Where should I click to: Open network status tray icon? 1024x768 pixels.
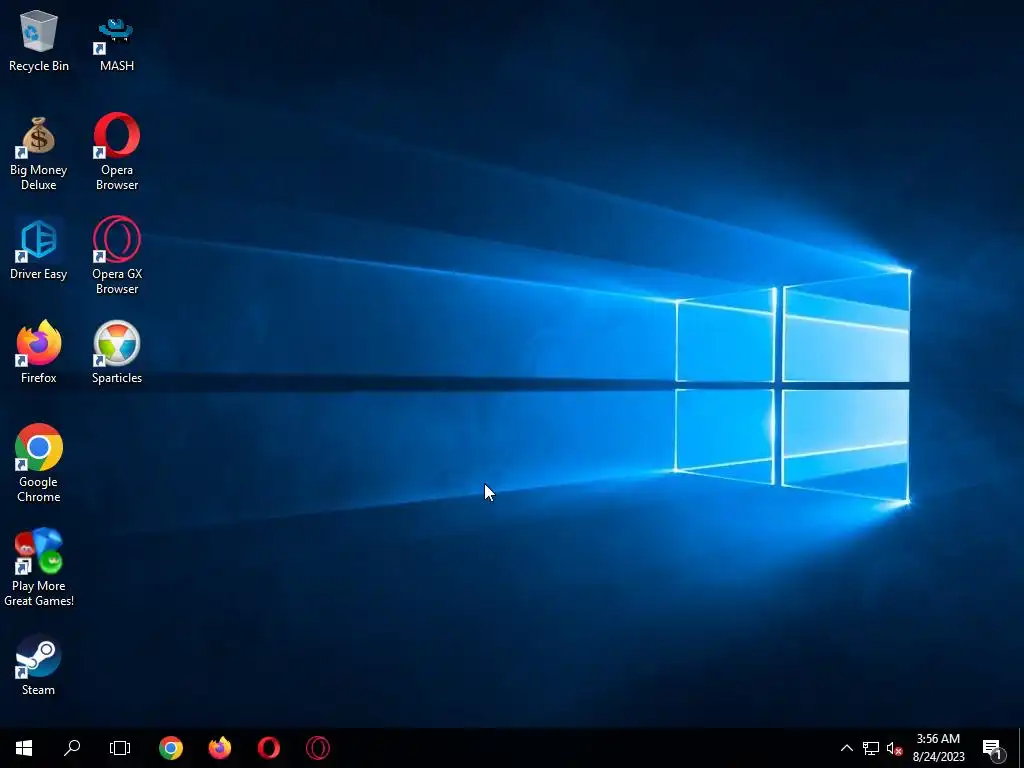(x=871, y=748)
